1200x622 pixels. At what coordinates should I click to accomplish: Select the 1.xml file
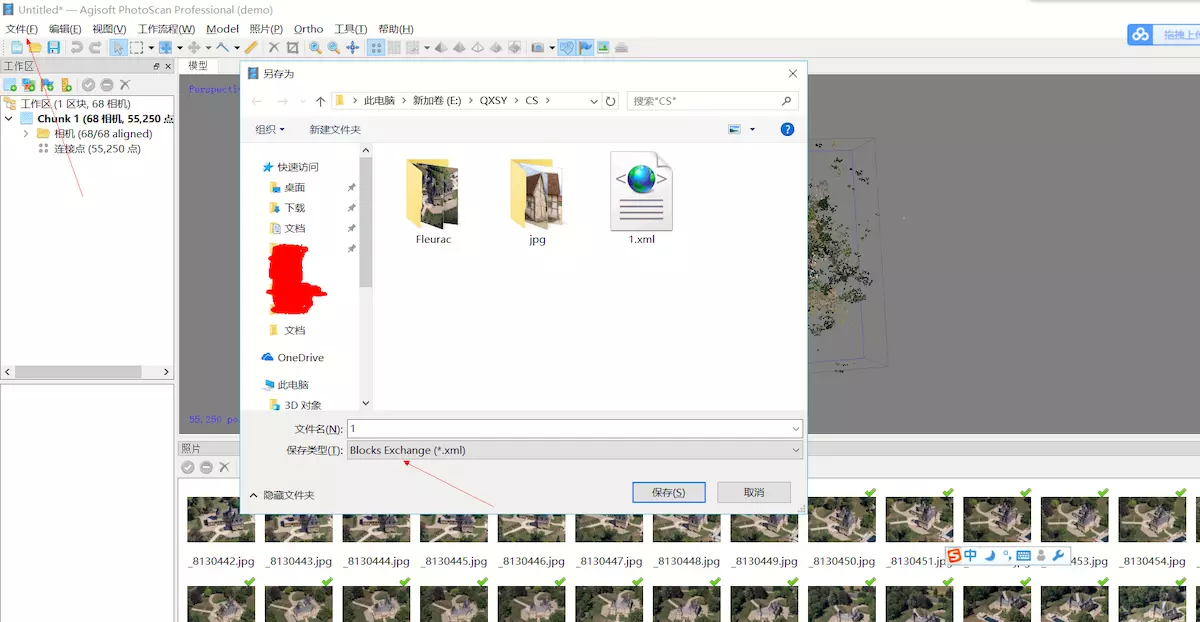click(x=641, y=200)
